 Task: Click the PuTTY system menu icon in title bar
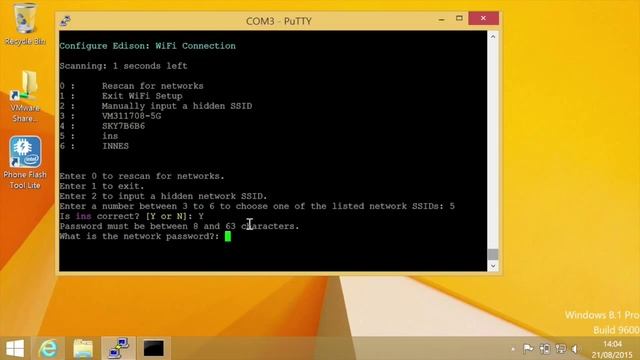click(x=65, y=21)
